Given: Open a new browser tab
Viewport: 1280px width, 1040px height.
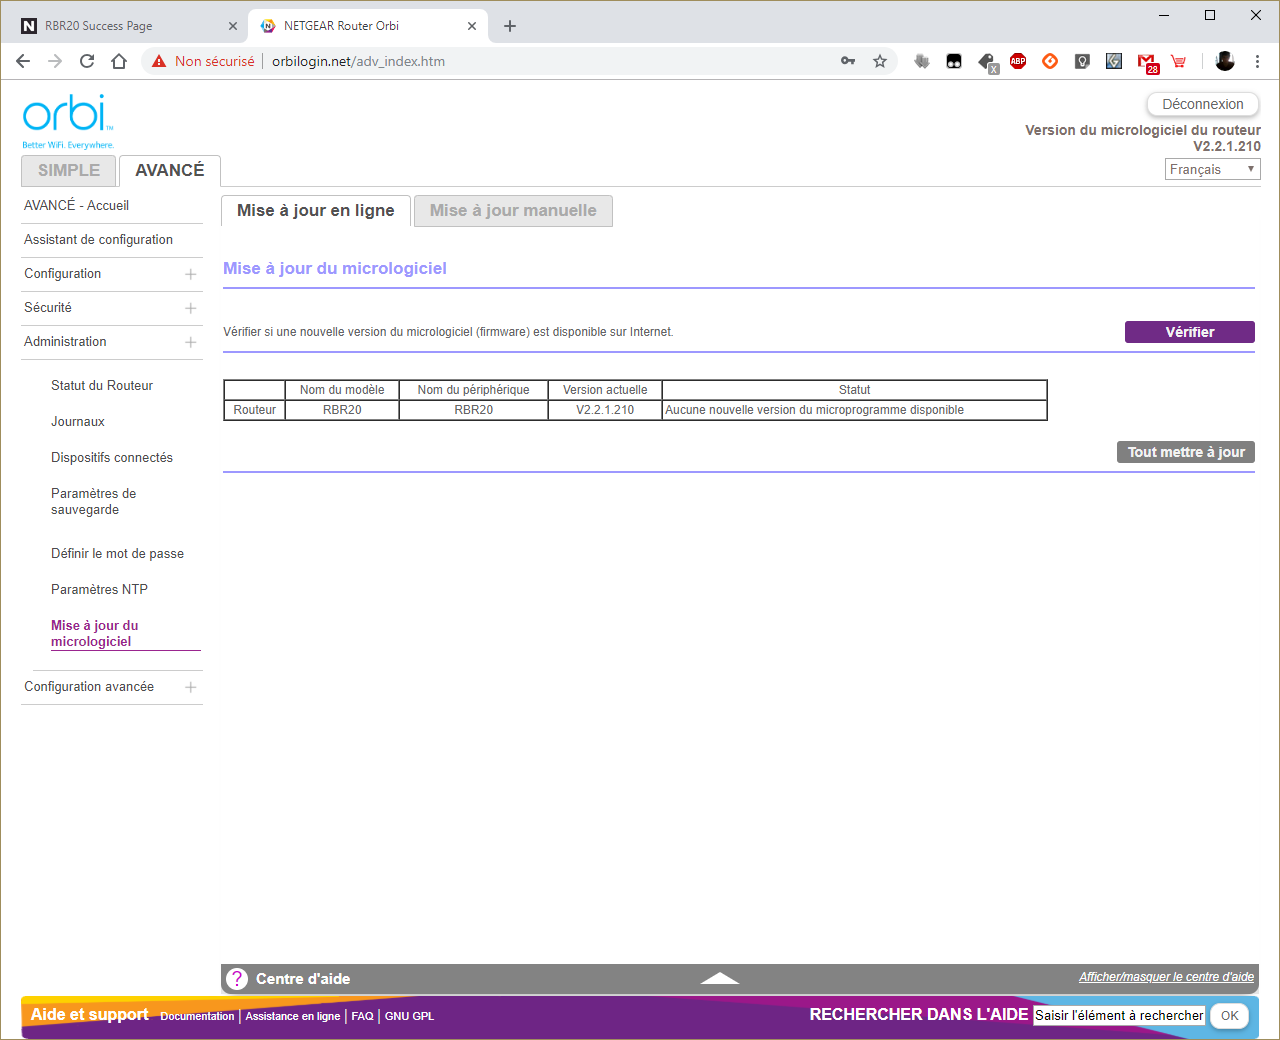Looking at the screenshot, I should click(510, 26).
